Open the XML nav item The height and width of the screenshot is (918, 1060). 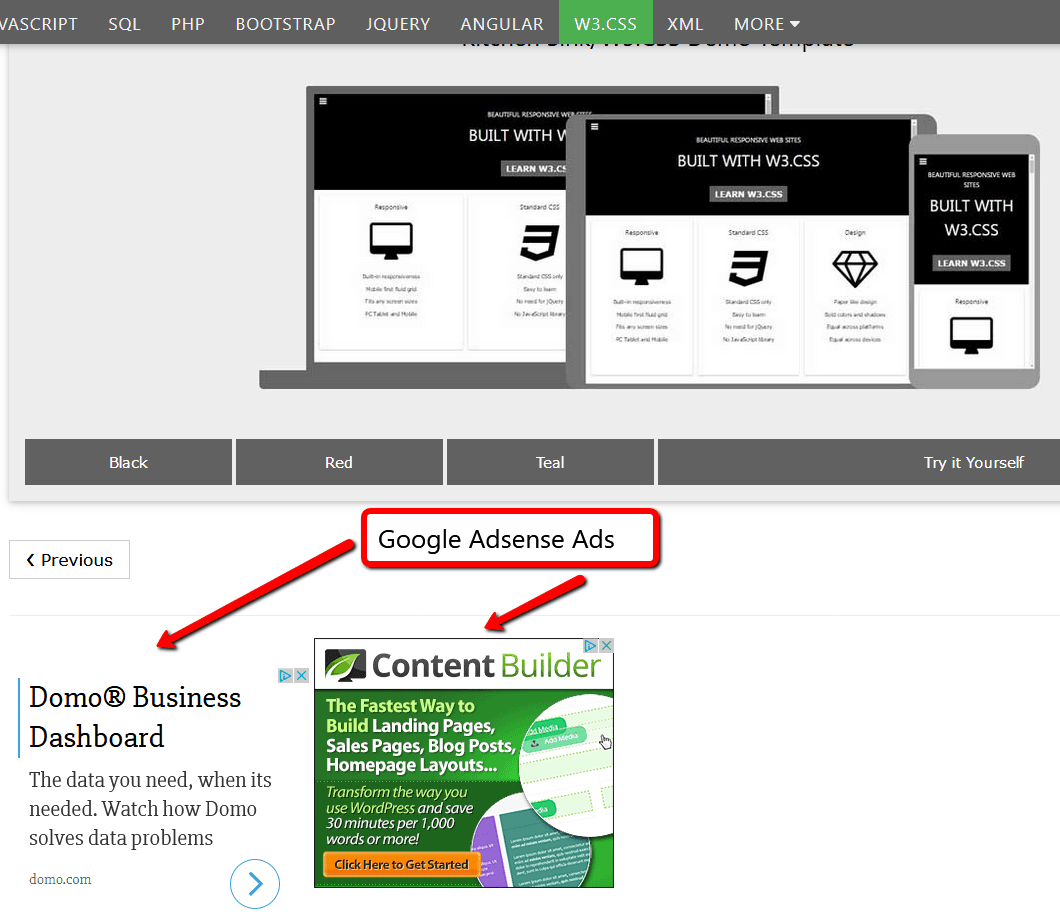click(x=685, y=24)
